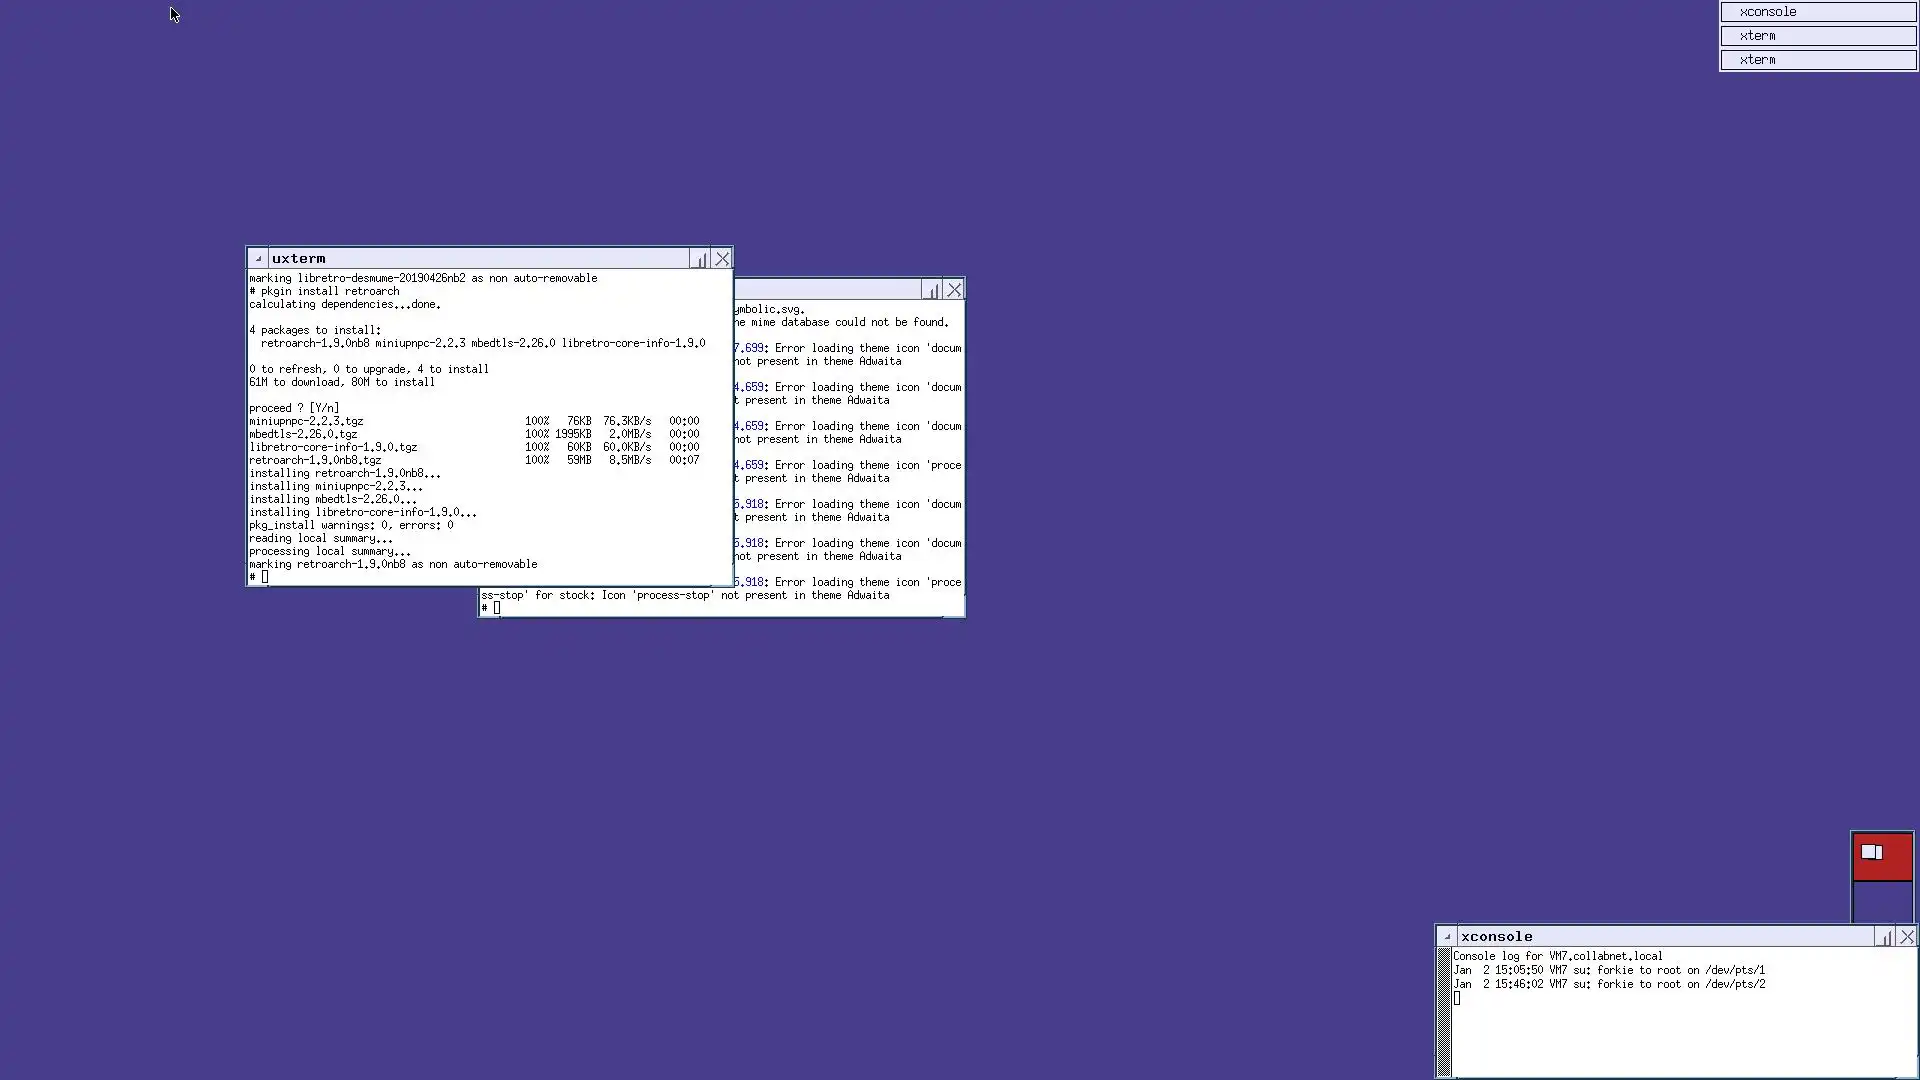
Task: Close the xconsole window
Action: point(1907,937)
